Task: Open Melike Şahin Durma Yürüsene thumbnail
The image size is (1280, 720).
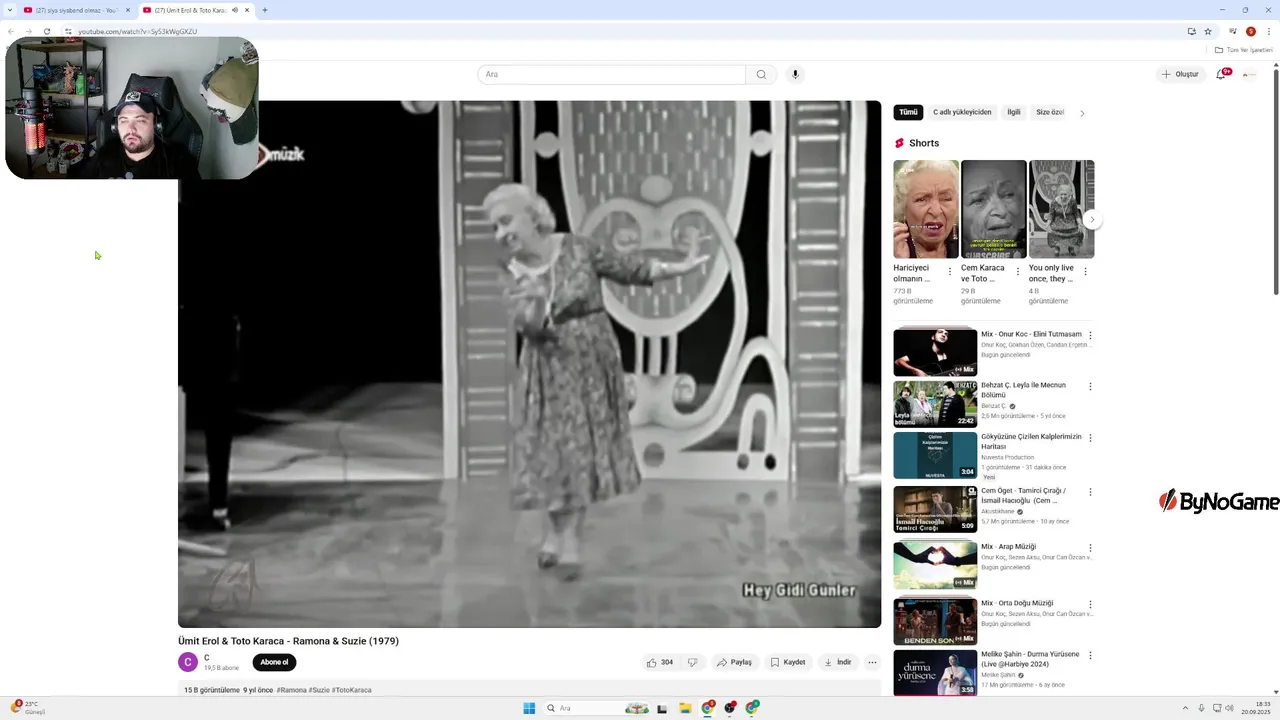Action: [935, 672]
